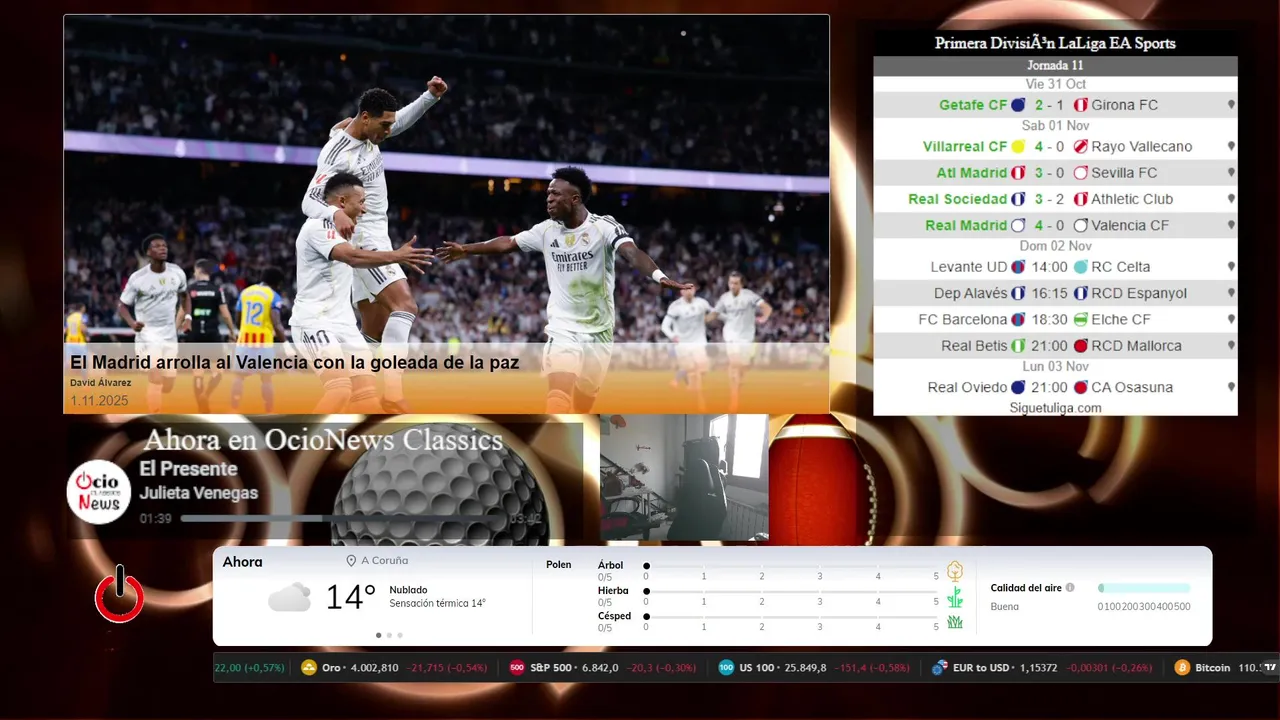Viewport: 1280px width, 720px height.
Task: Click the A Coruña location label
Action: tap(385, 561)
